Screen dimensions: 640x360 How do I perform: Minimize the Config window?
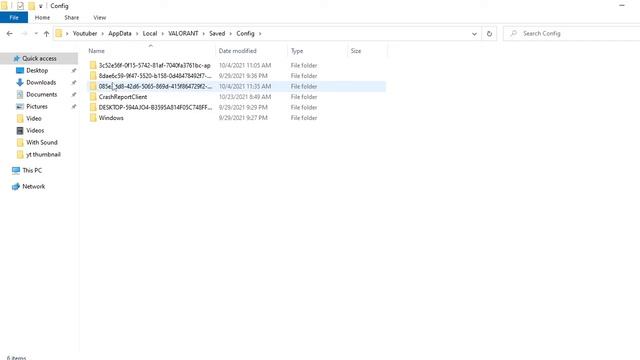(622, 6)
